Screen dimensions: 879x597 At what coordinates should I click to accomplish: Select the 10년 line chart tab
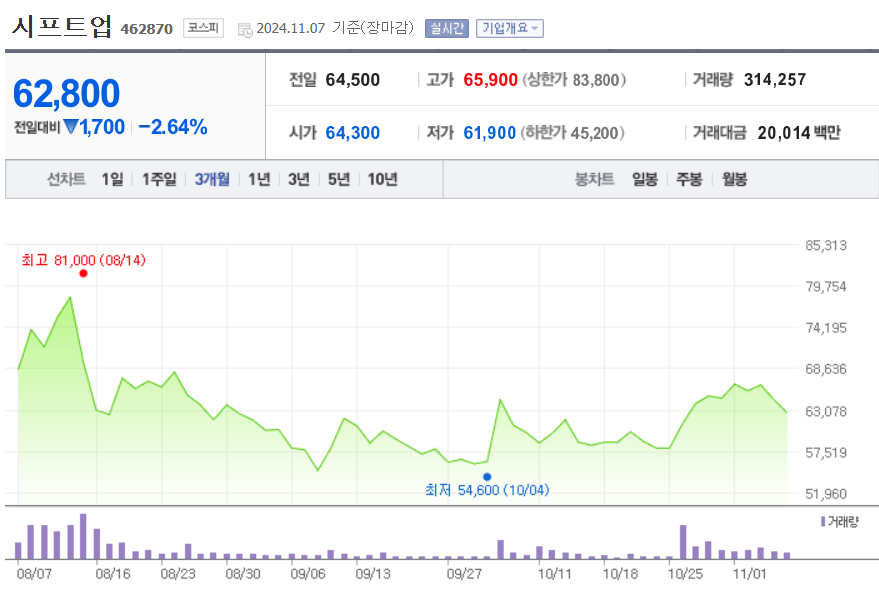click(382, 179)
